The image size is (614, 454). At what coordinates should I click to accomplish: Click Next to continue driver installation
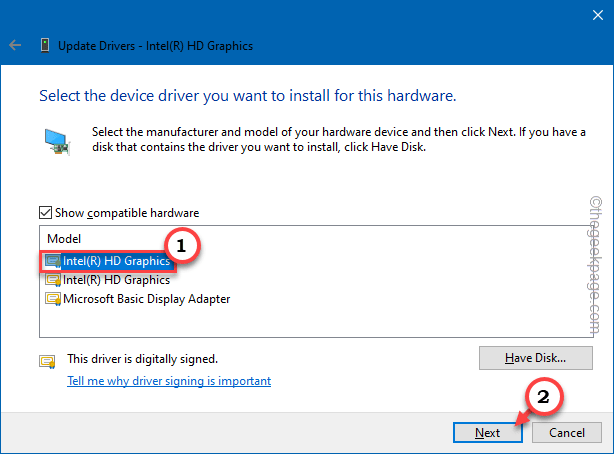click(x=487, y=433)
